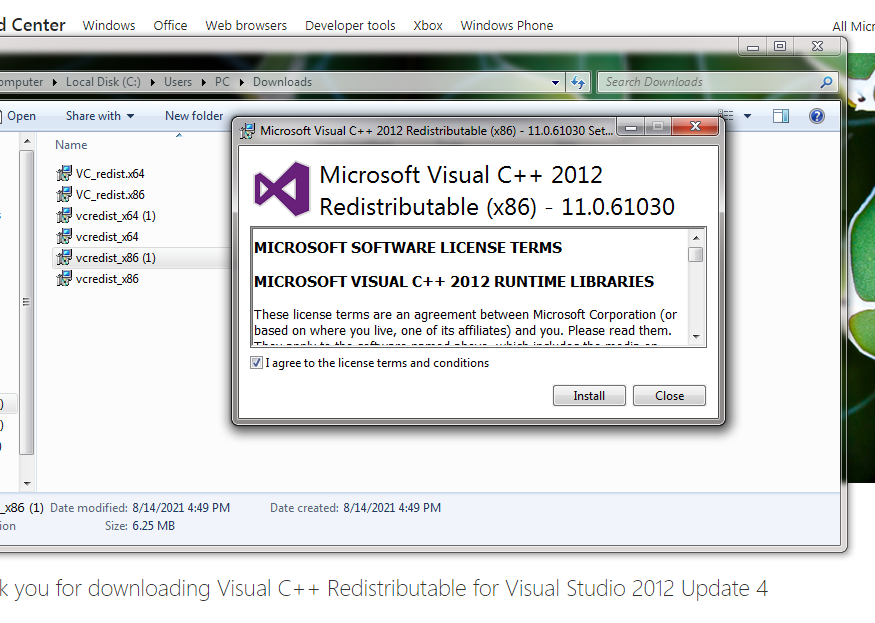
Task: Click the VC_redist.x64 installer icon
Action: pos(64,174)
